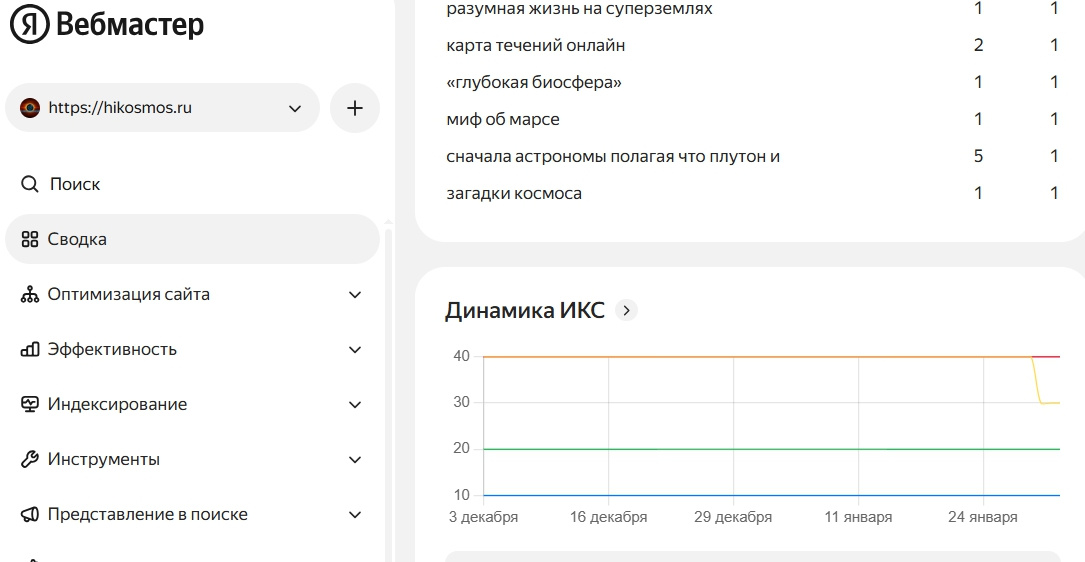
Task: Click value 5 in плутон query row
Action: tap(978, 156)
